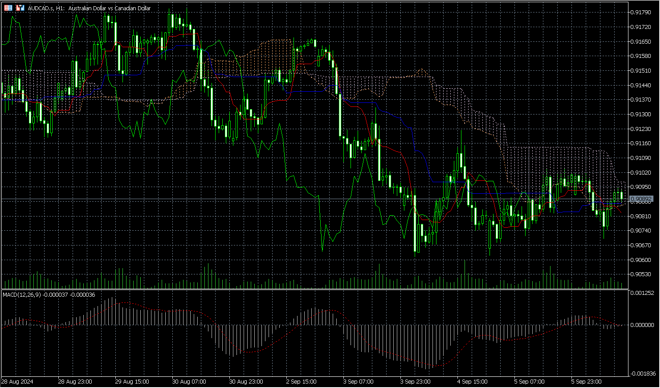Click the 0.001252 MACD scale value
Image resolution: width=660 pixels, height=388 pixels.
[x=642, y=293]
